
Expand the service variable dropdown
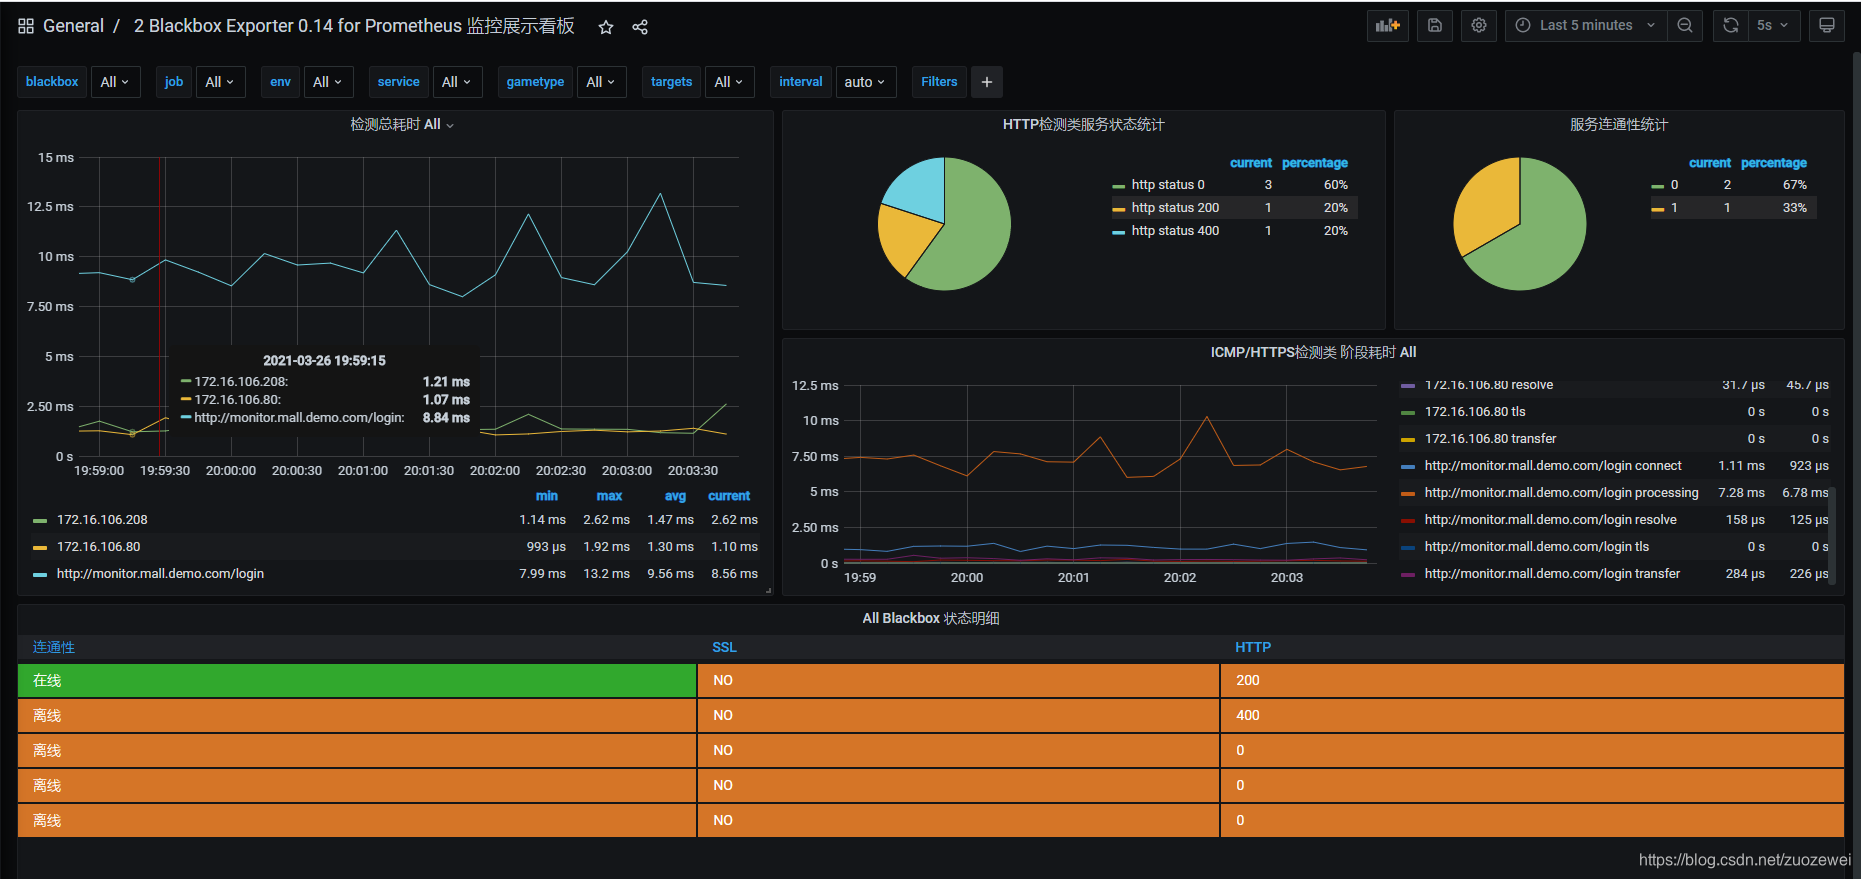pyautogui.click(x=457, y=82)
